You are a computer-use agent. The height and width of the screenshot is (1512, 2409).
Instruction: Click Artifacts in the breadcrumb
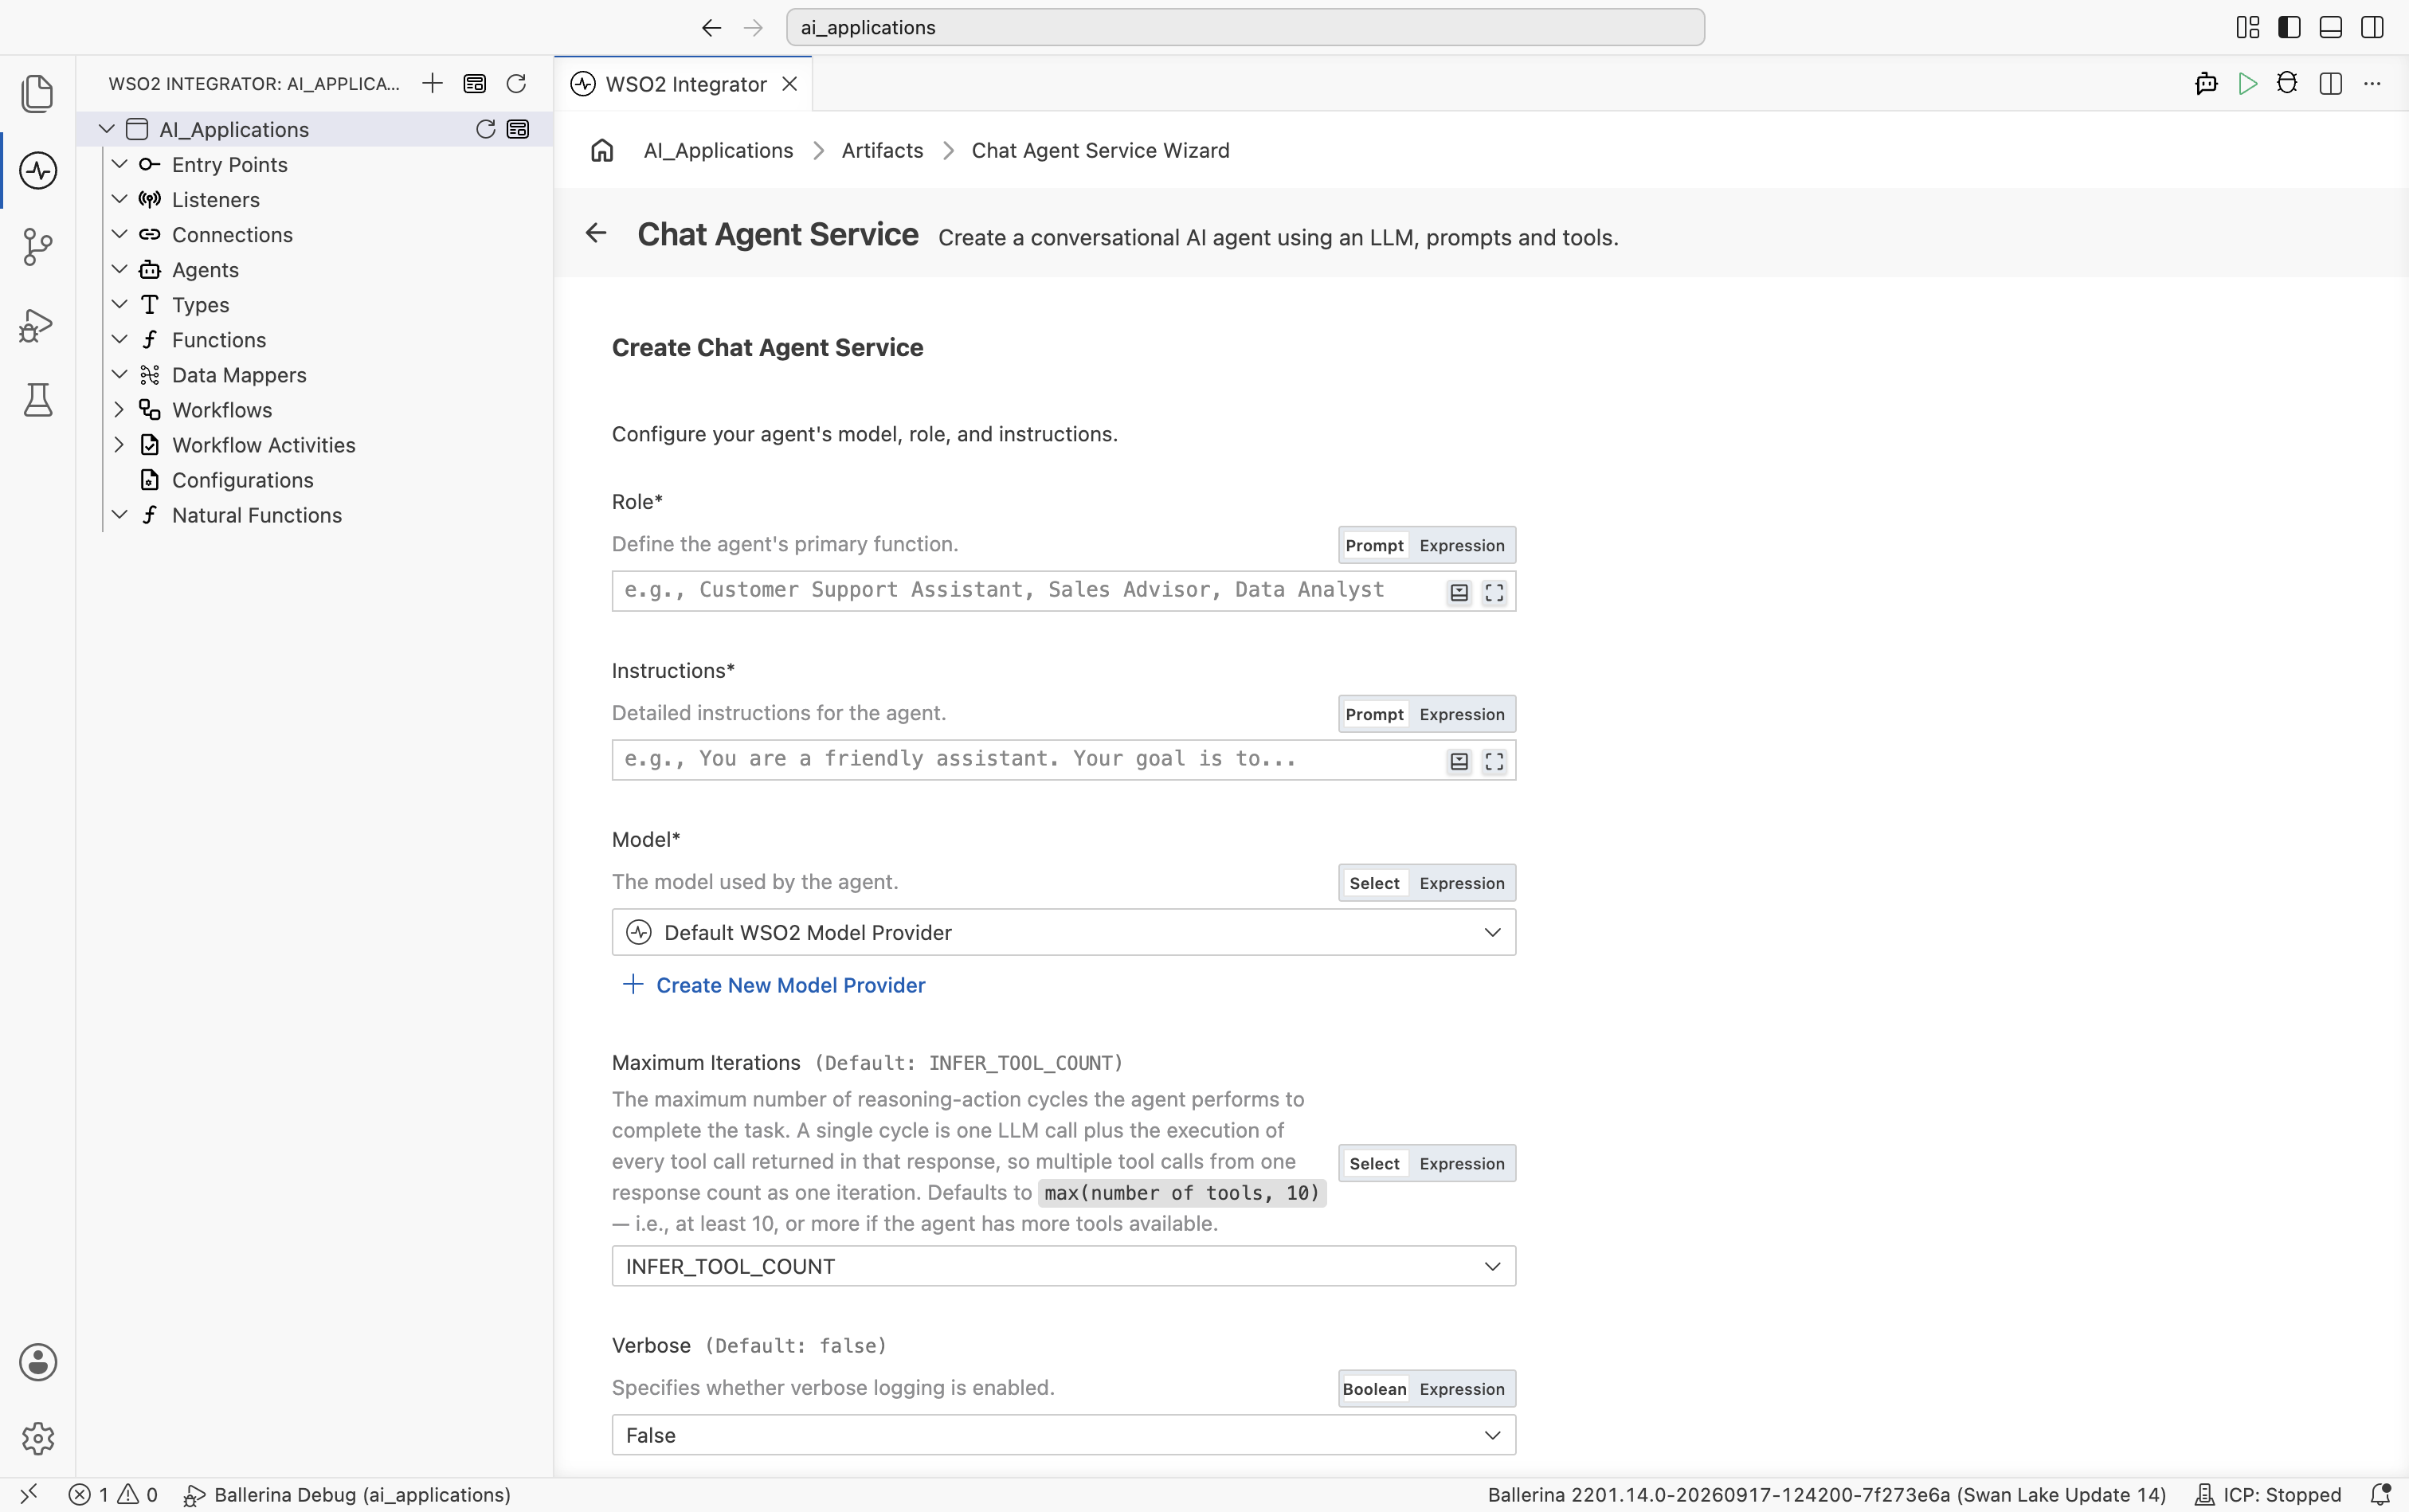pos(882,150)
